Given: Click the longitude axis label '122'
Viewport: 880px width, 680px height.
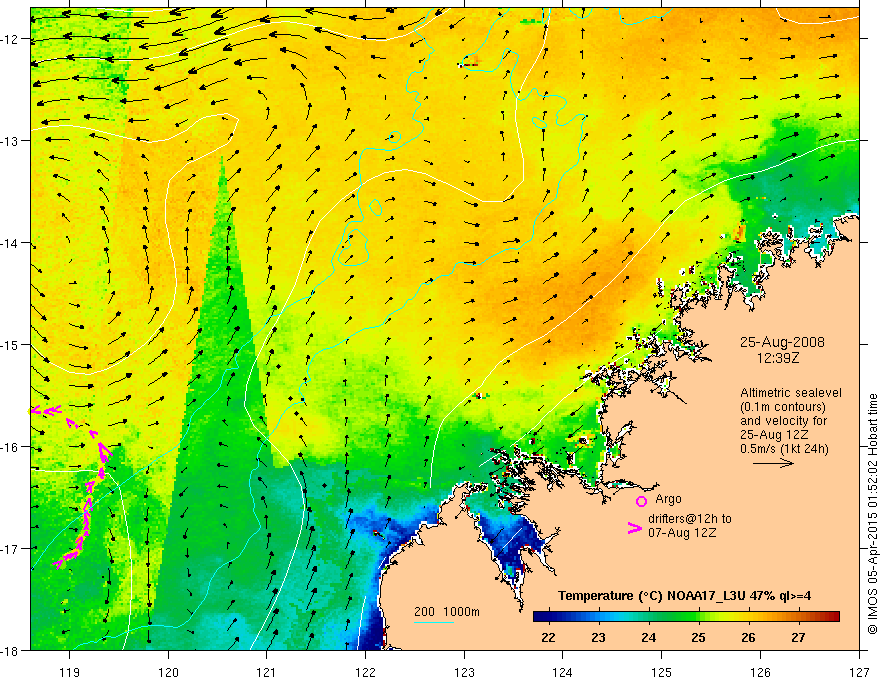Looking at the screenshot, I should (365, 672).
